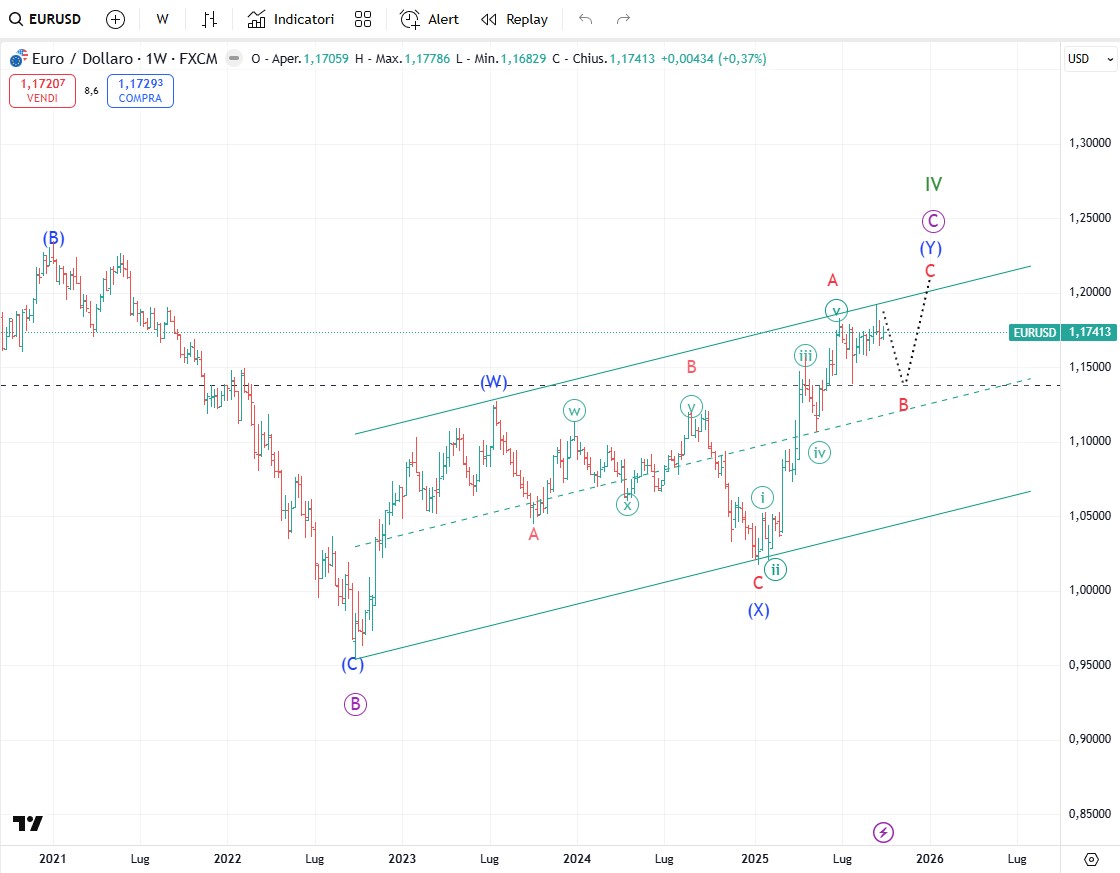The width and height of the screenshot is (1120, 873).
Task: Open the EURUSD symbol search
Action: click(45, 19)
